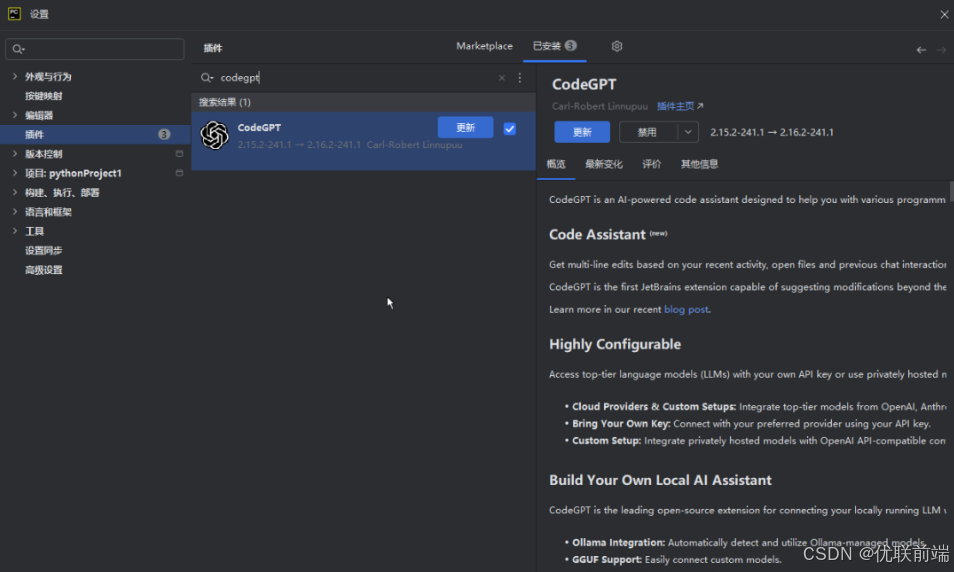Open 最新变化 tab

pyautogui.click(x=604, y=164)
